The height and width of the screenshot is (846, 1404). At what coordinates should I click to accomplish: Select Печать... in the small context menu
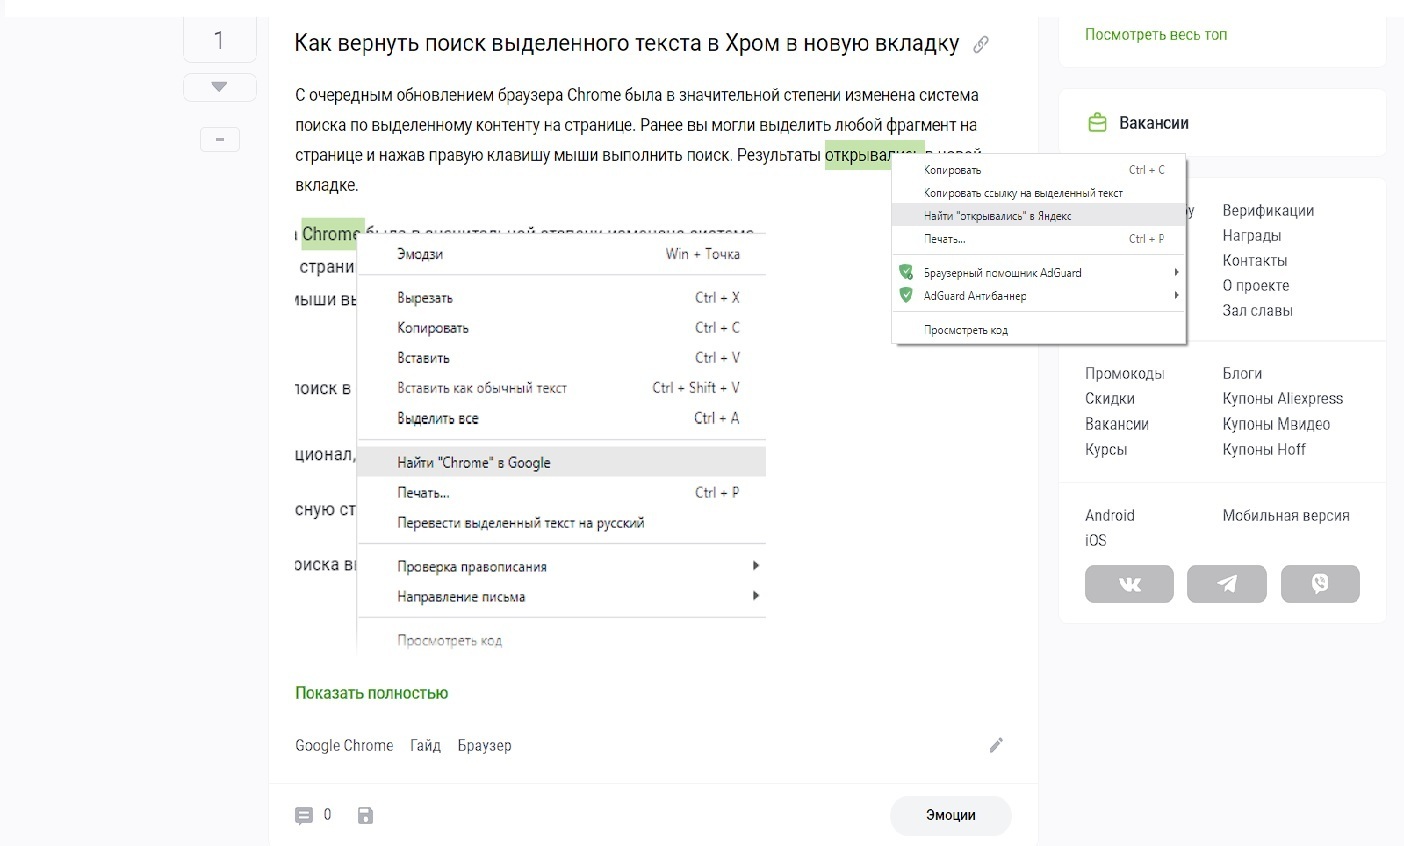[1039, 239]
